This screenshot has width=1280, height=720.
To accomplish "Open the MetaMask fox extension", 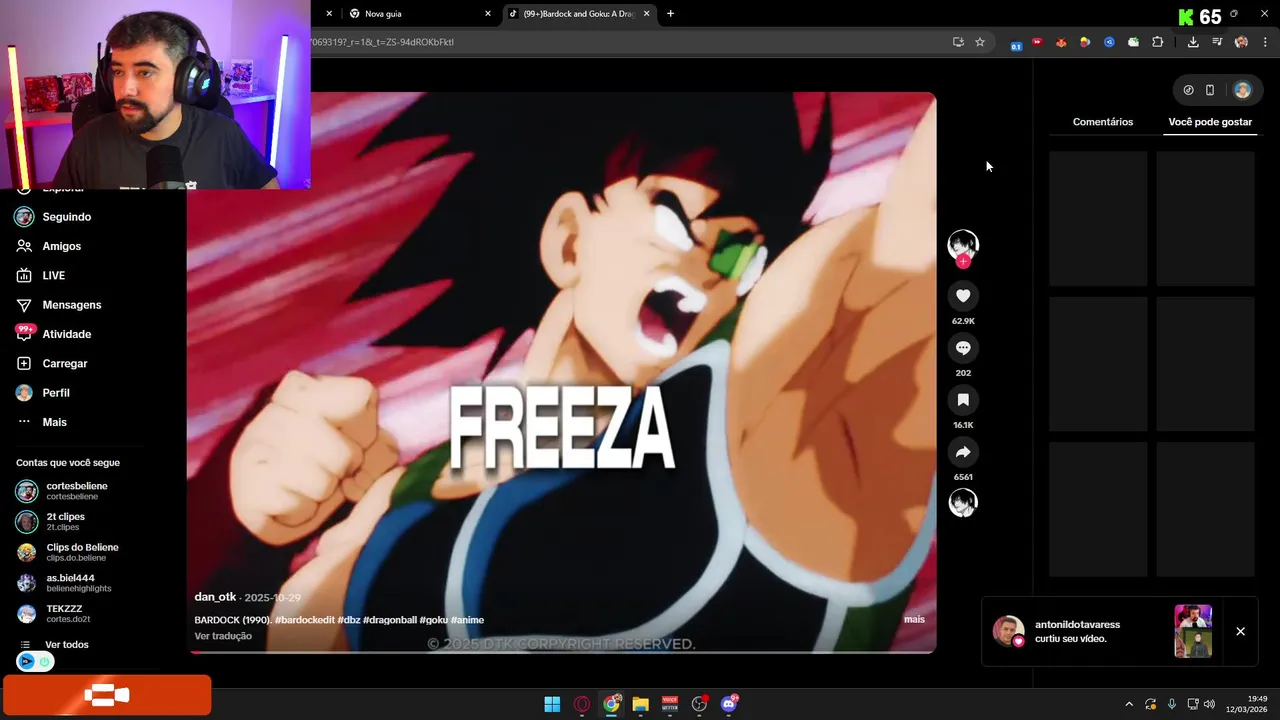I will pyautogui.click(x=1061, y=42).
